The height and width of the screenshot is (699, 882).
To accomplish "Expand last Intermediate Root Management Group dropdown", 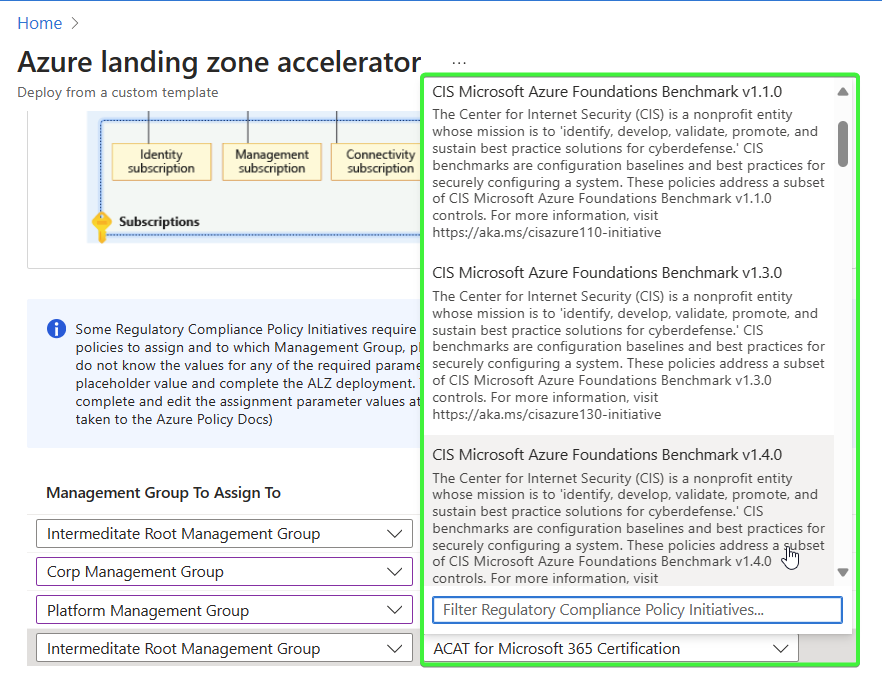I will pyautogui.click(x=224, y=648).
